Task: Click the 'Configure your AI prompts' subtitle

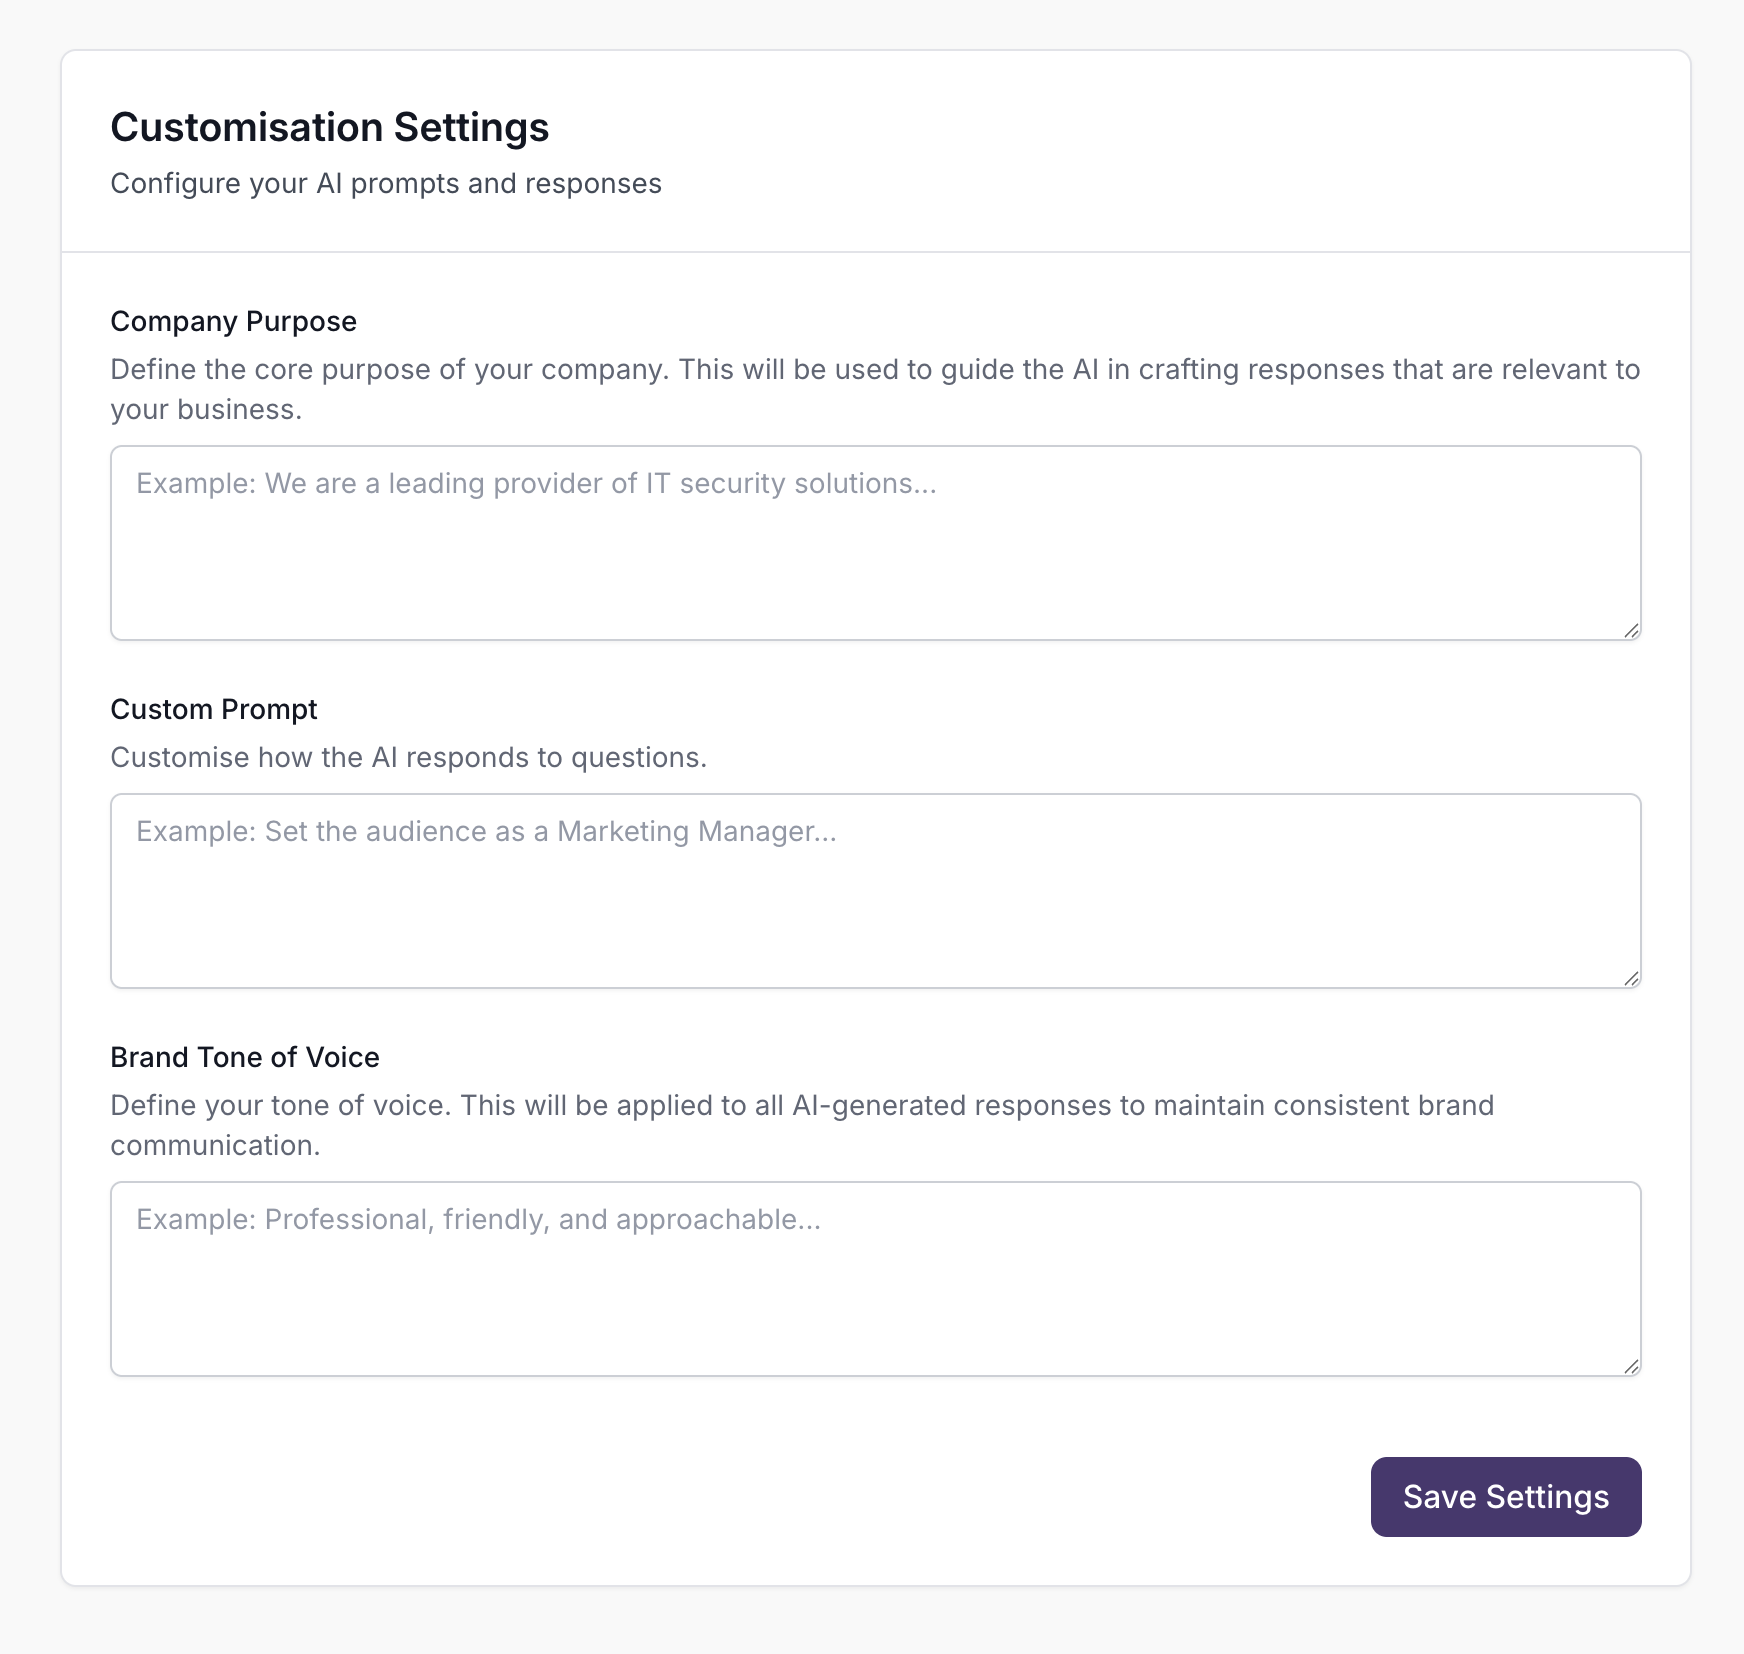Action: (386, 184)
